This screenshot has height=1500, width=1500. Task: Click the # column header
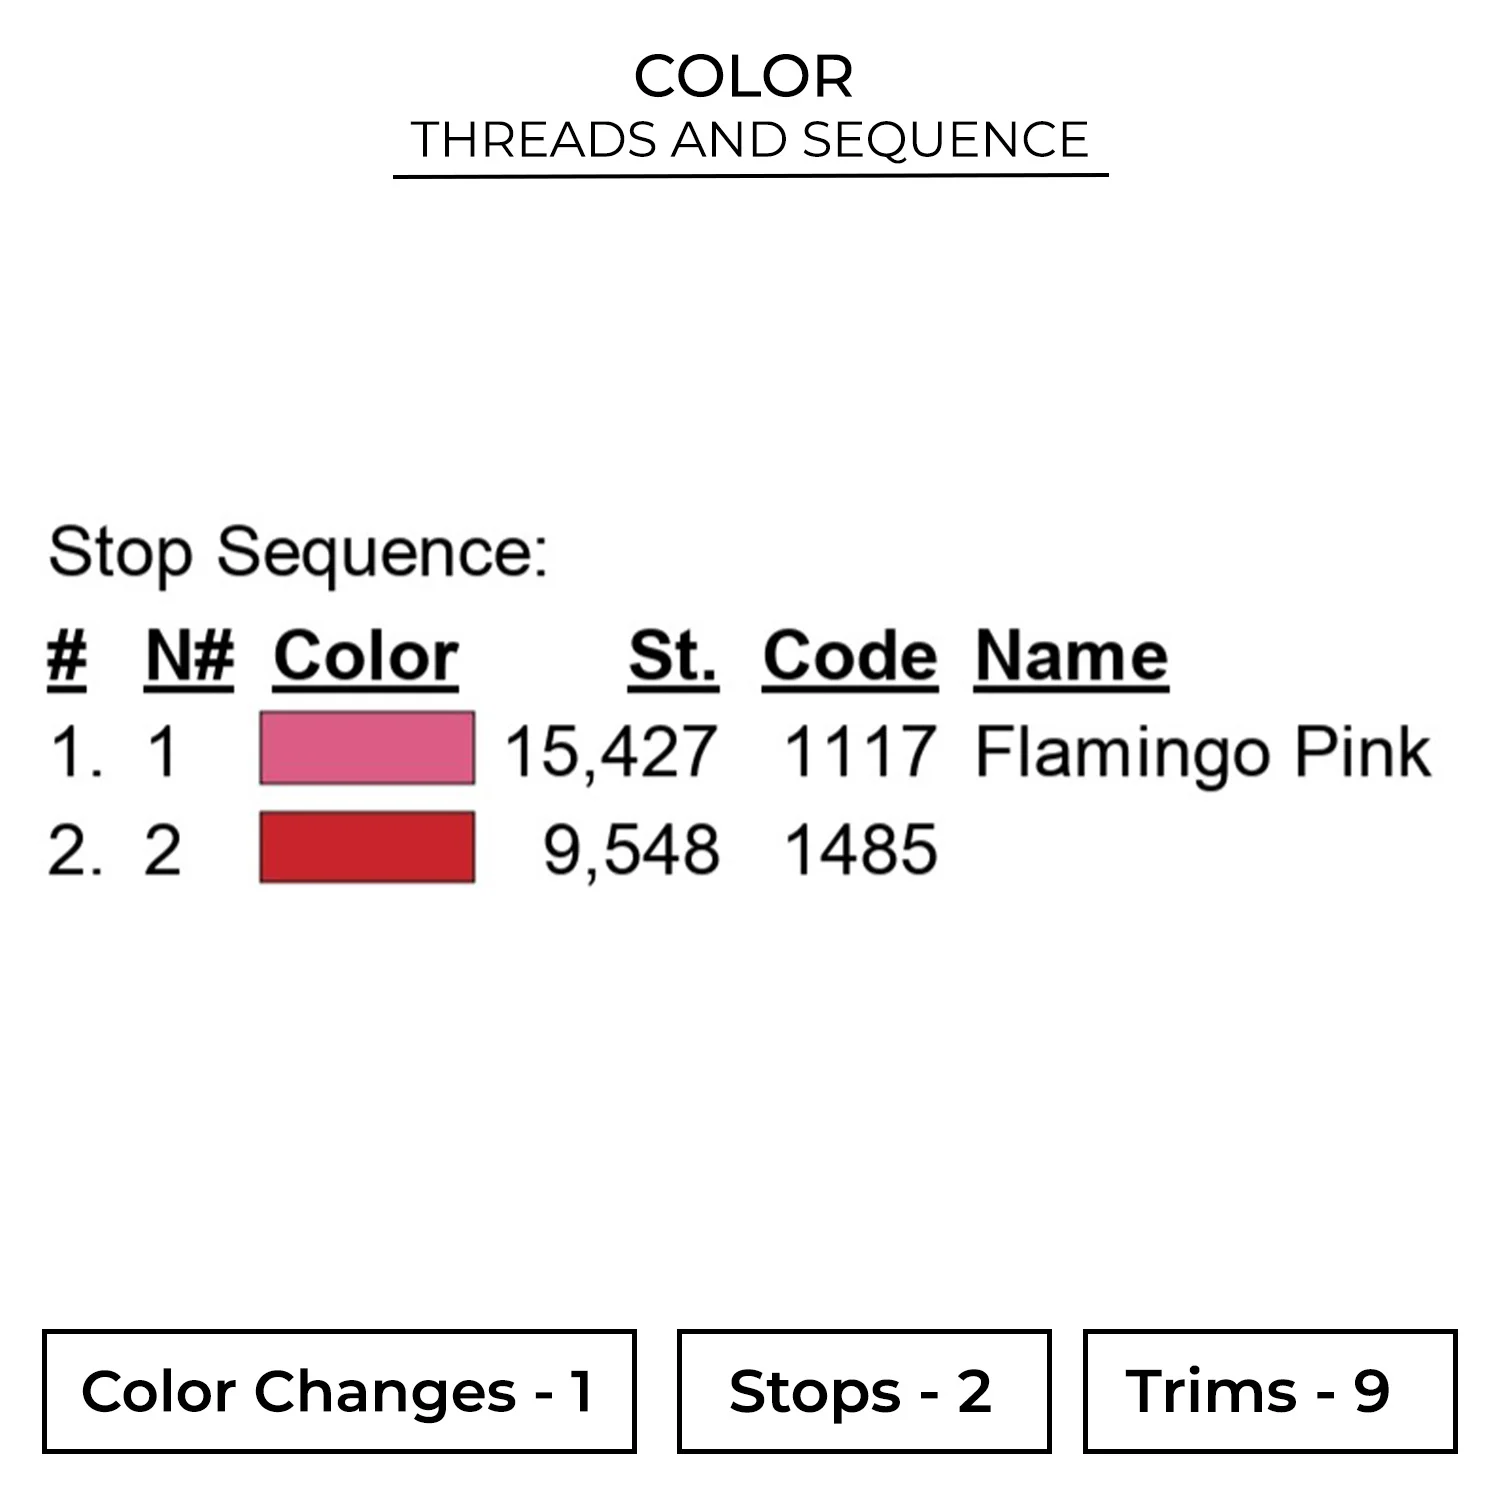[67, 657]
